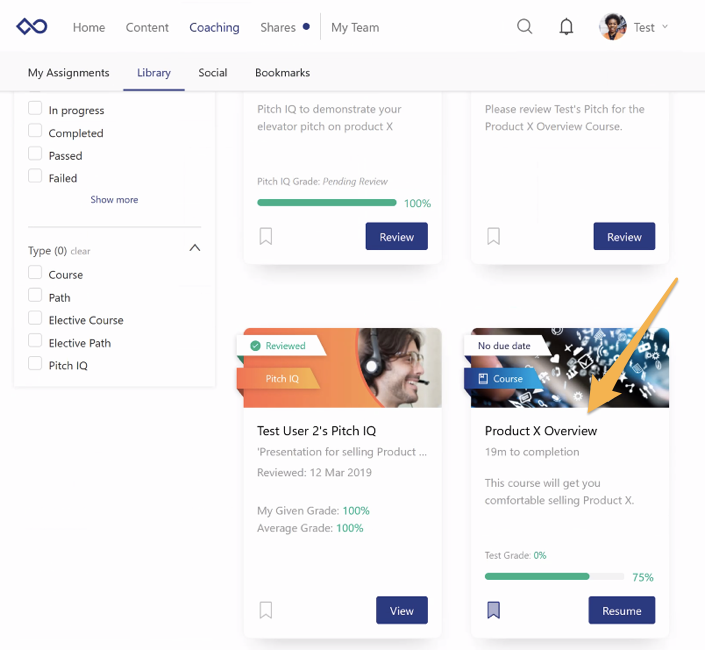Bookmark Test User 2's Pitch IQ card

266,610
